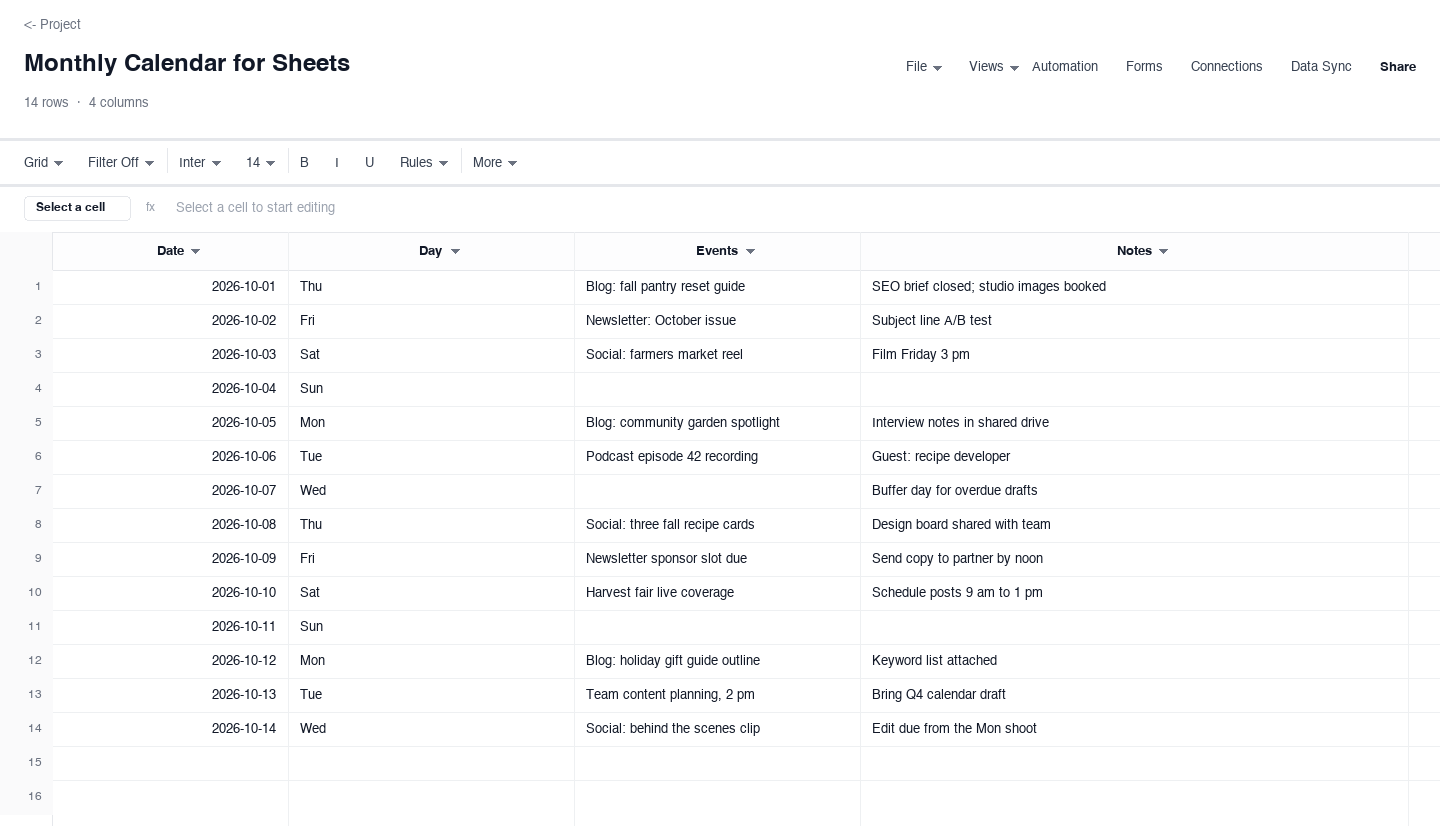Open the Events column header arrow
The height and width of the screenshot is (826, 1440).
point(751,252)
